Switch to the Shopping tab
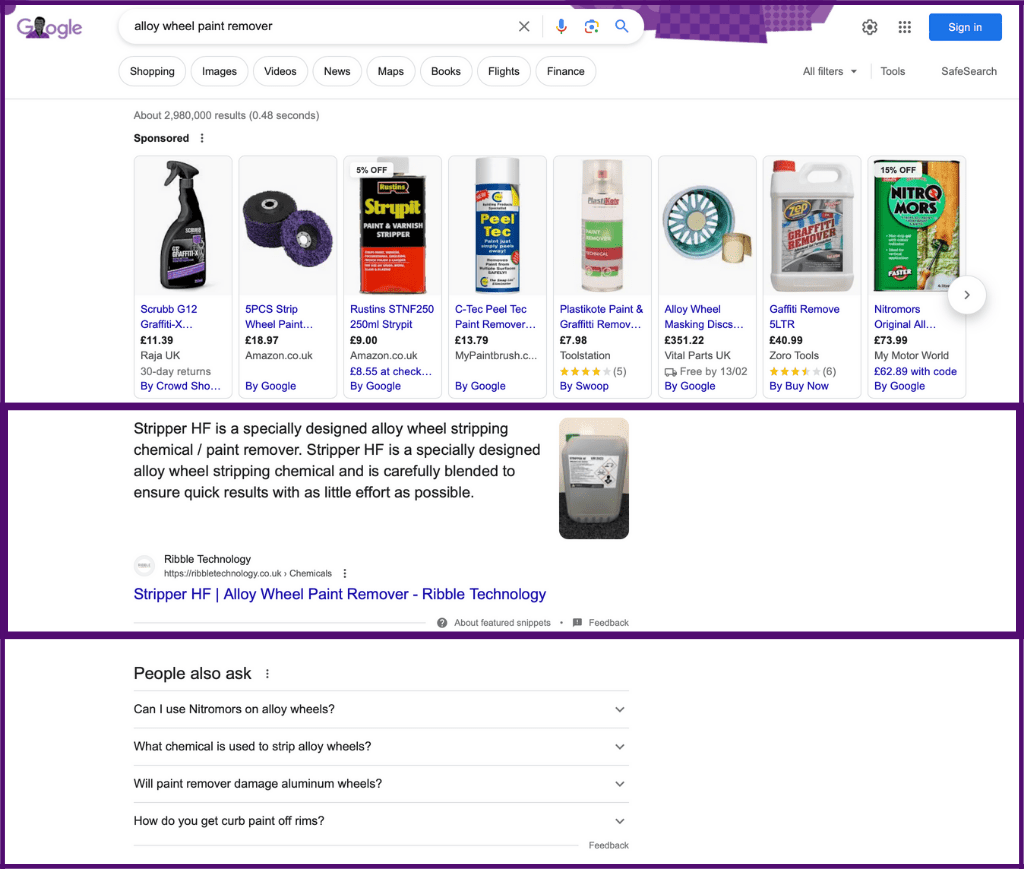Image resolution: width=1024 pixels, height=869 pixels. 152,71
